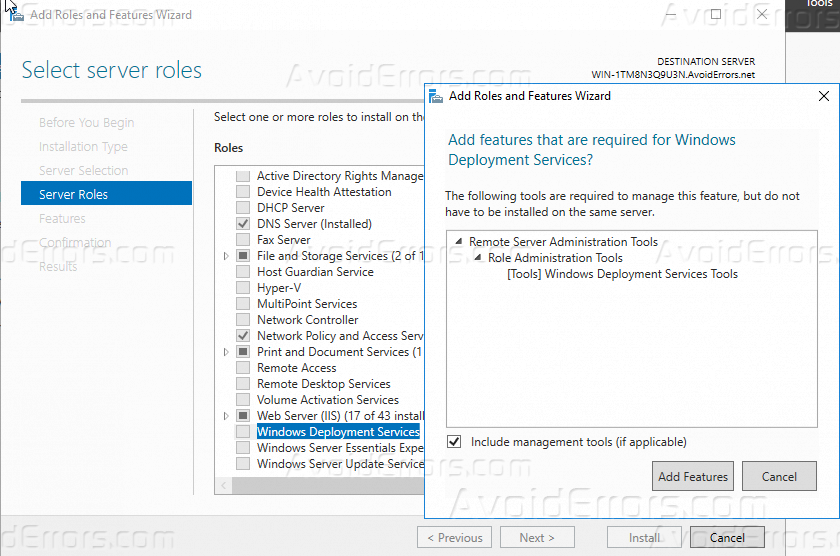840x556 pixels.
Task: Collapse Remote Server Administration Tools node
Action: (x=458, y=242)
